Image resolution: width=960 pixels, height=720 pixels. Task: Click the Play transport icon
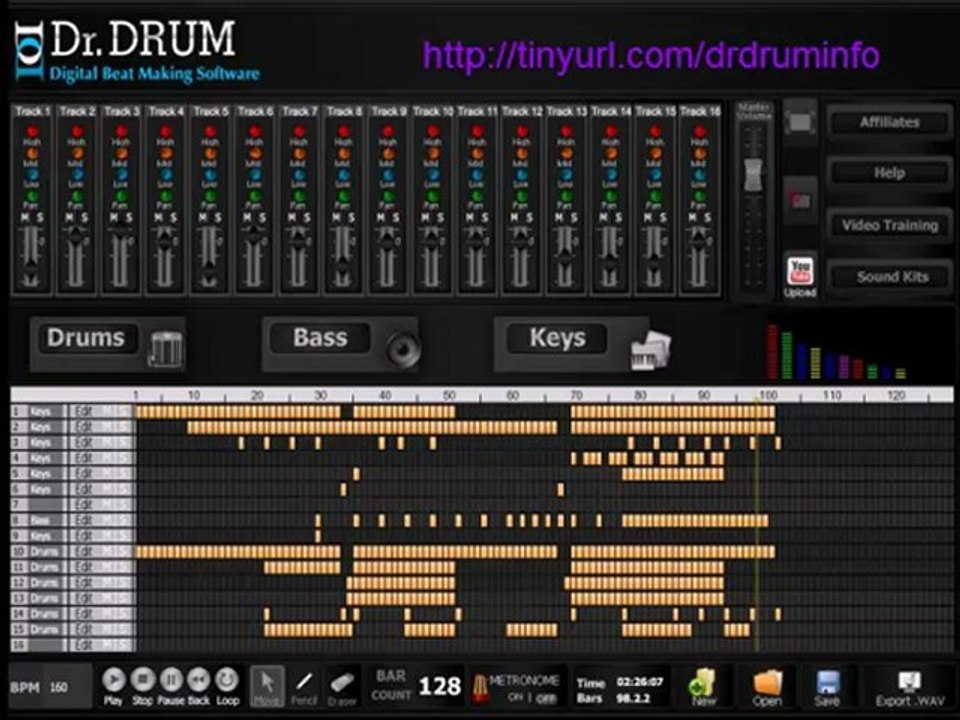[113, 680]
